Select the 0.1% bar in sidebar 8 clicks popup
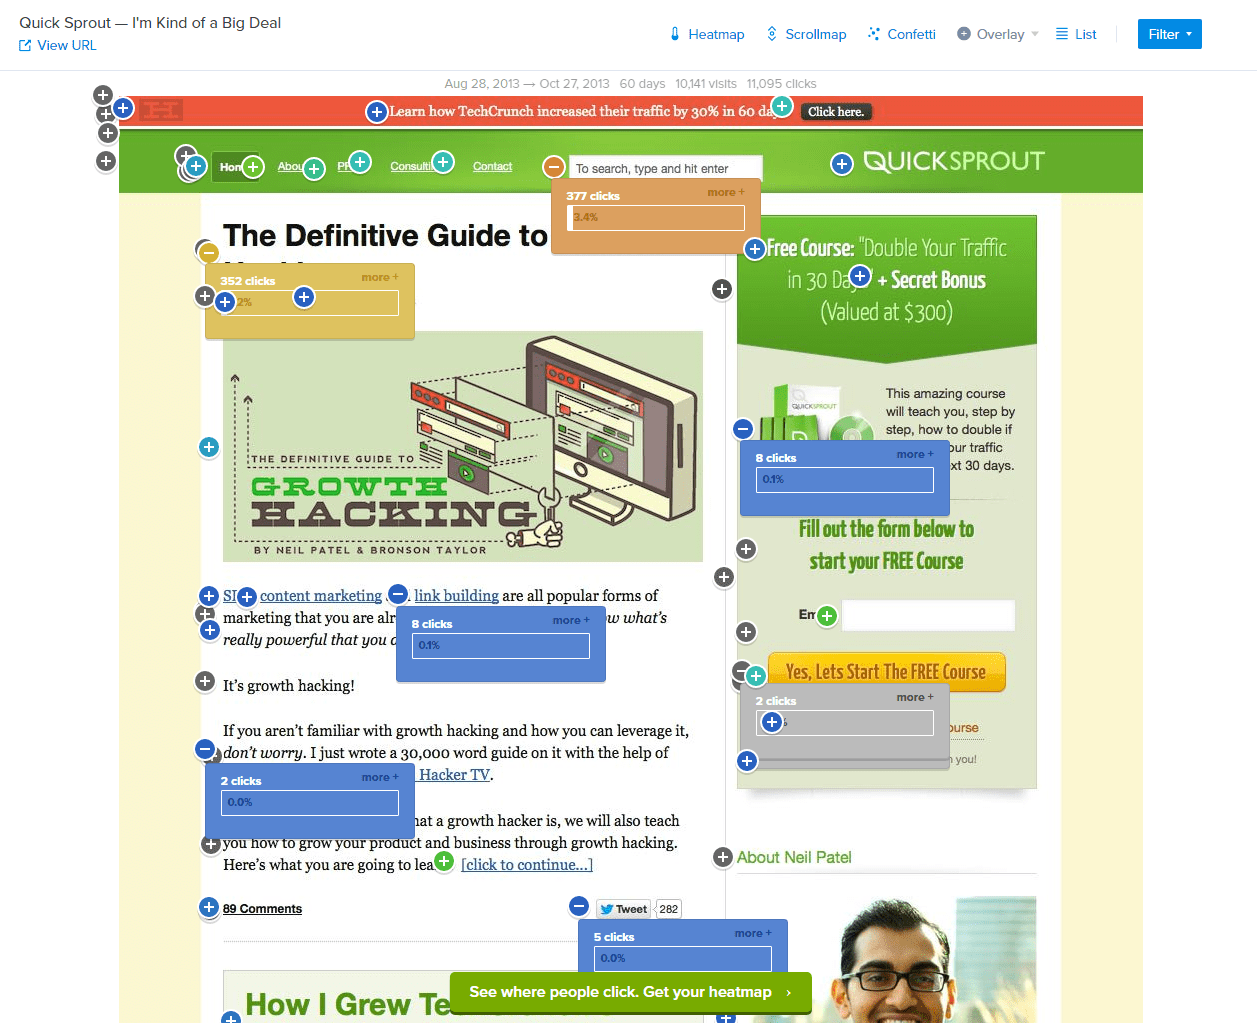 pyautogui.click(x=845, y=479)
